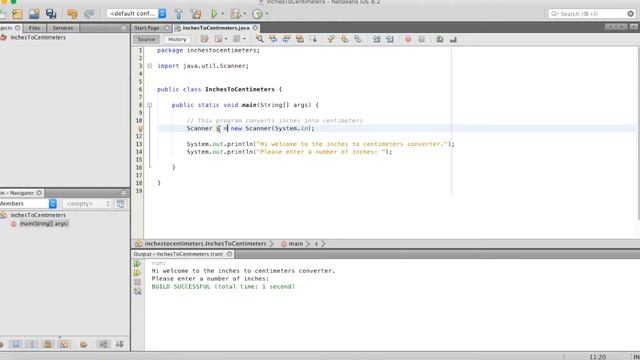
Task: Click Find Previous Occurrence icon
Action: tap(273, 39)
